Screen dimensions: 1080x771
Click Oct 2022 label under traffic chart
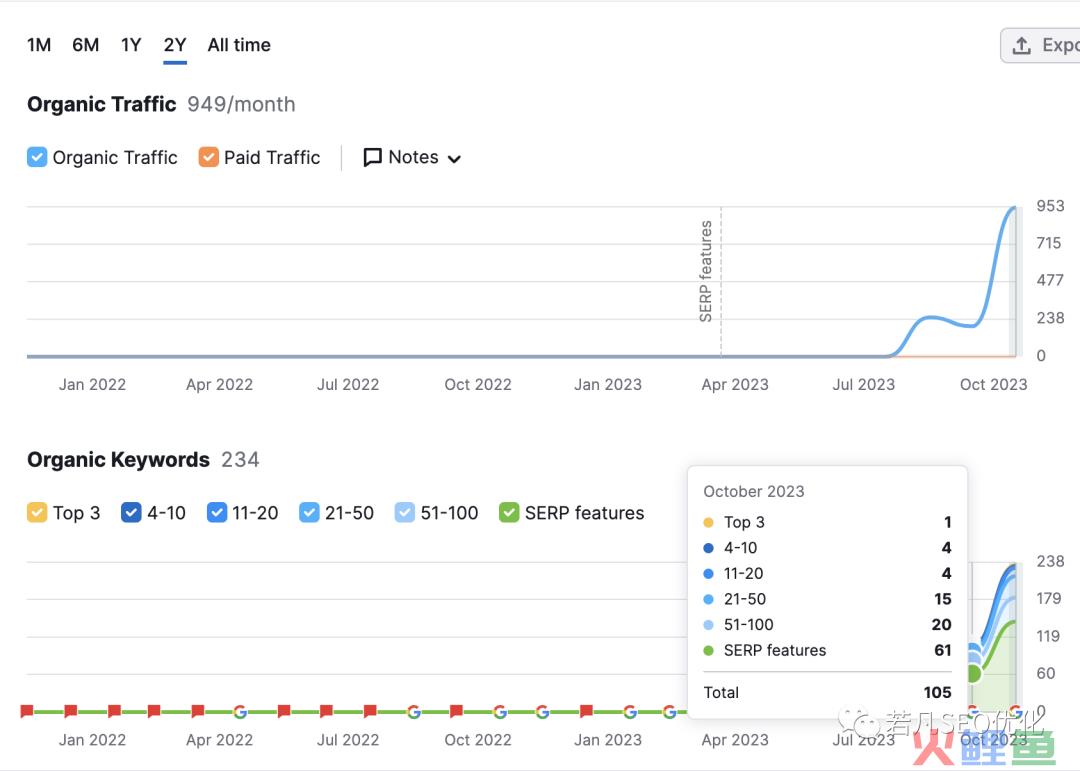coord(478,384)
